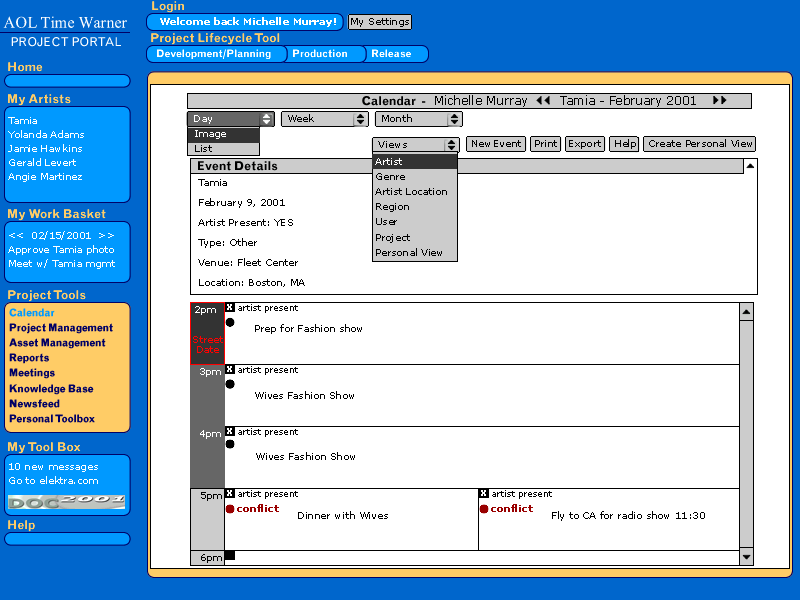Choose List from the Day dropdown
800x600 pixels.
pyautogui.click(x=204, y=149)
